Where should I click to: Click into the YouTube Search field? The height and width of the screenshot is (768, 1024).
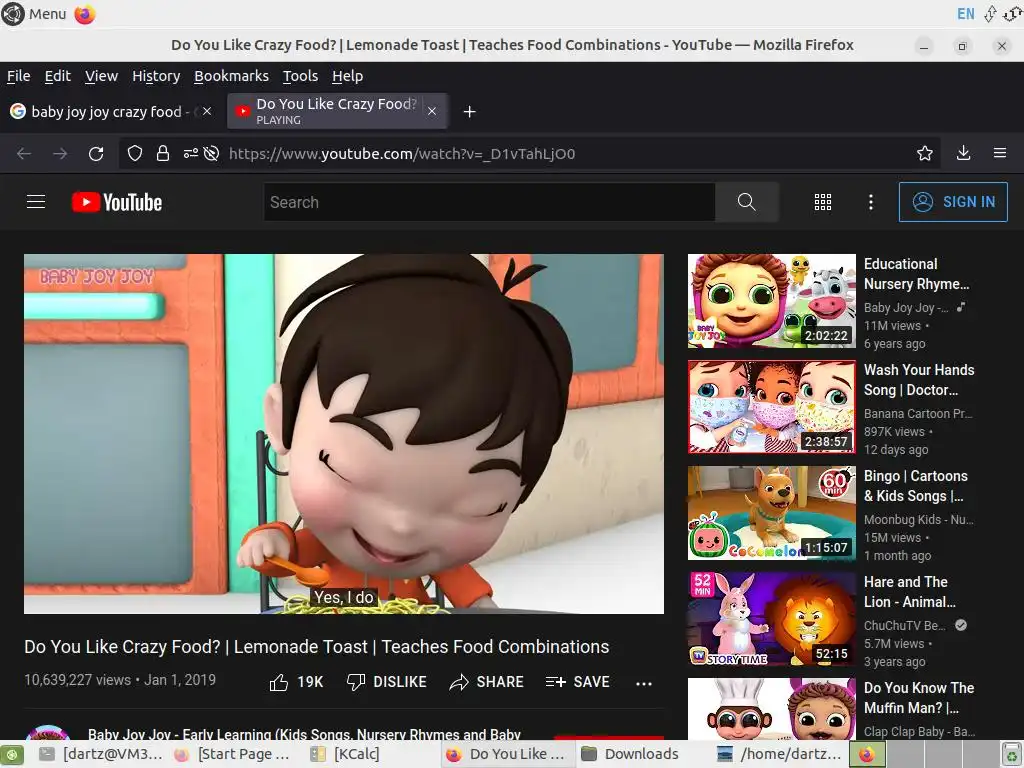click(489, 202)
